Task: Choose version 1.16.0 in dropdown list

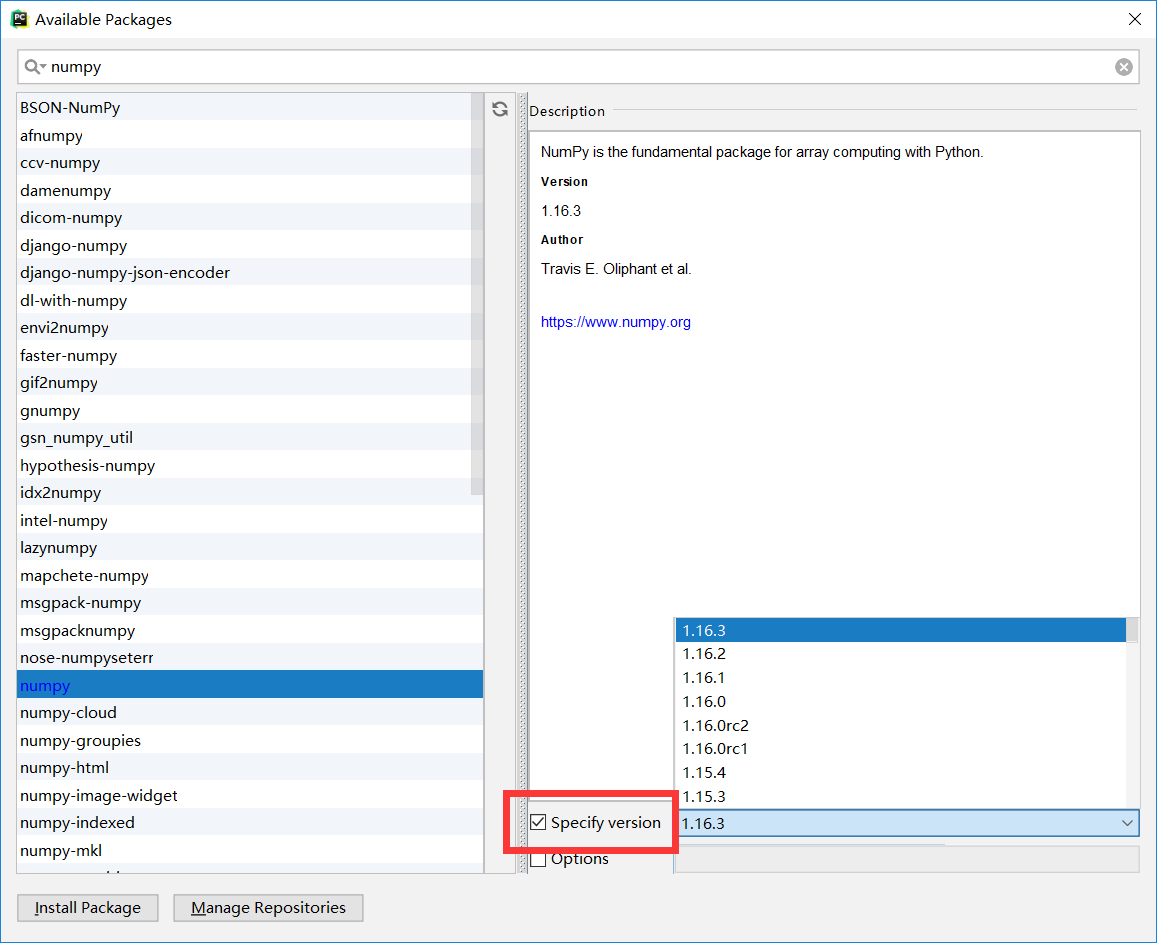Action: click(x=900, y=701)
